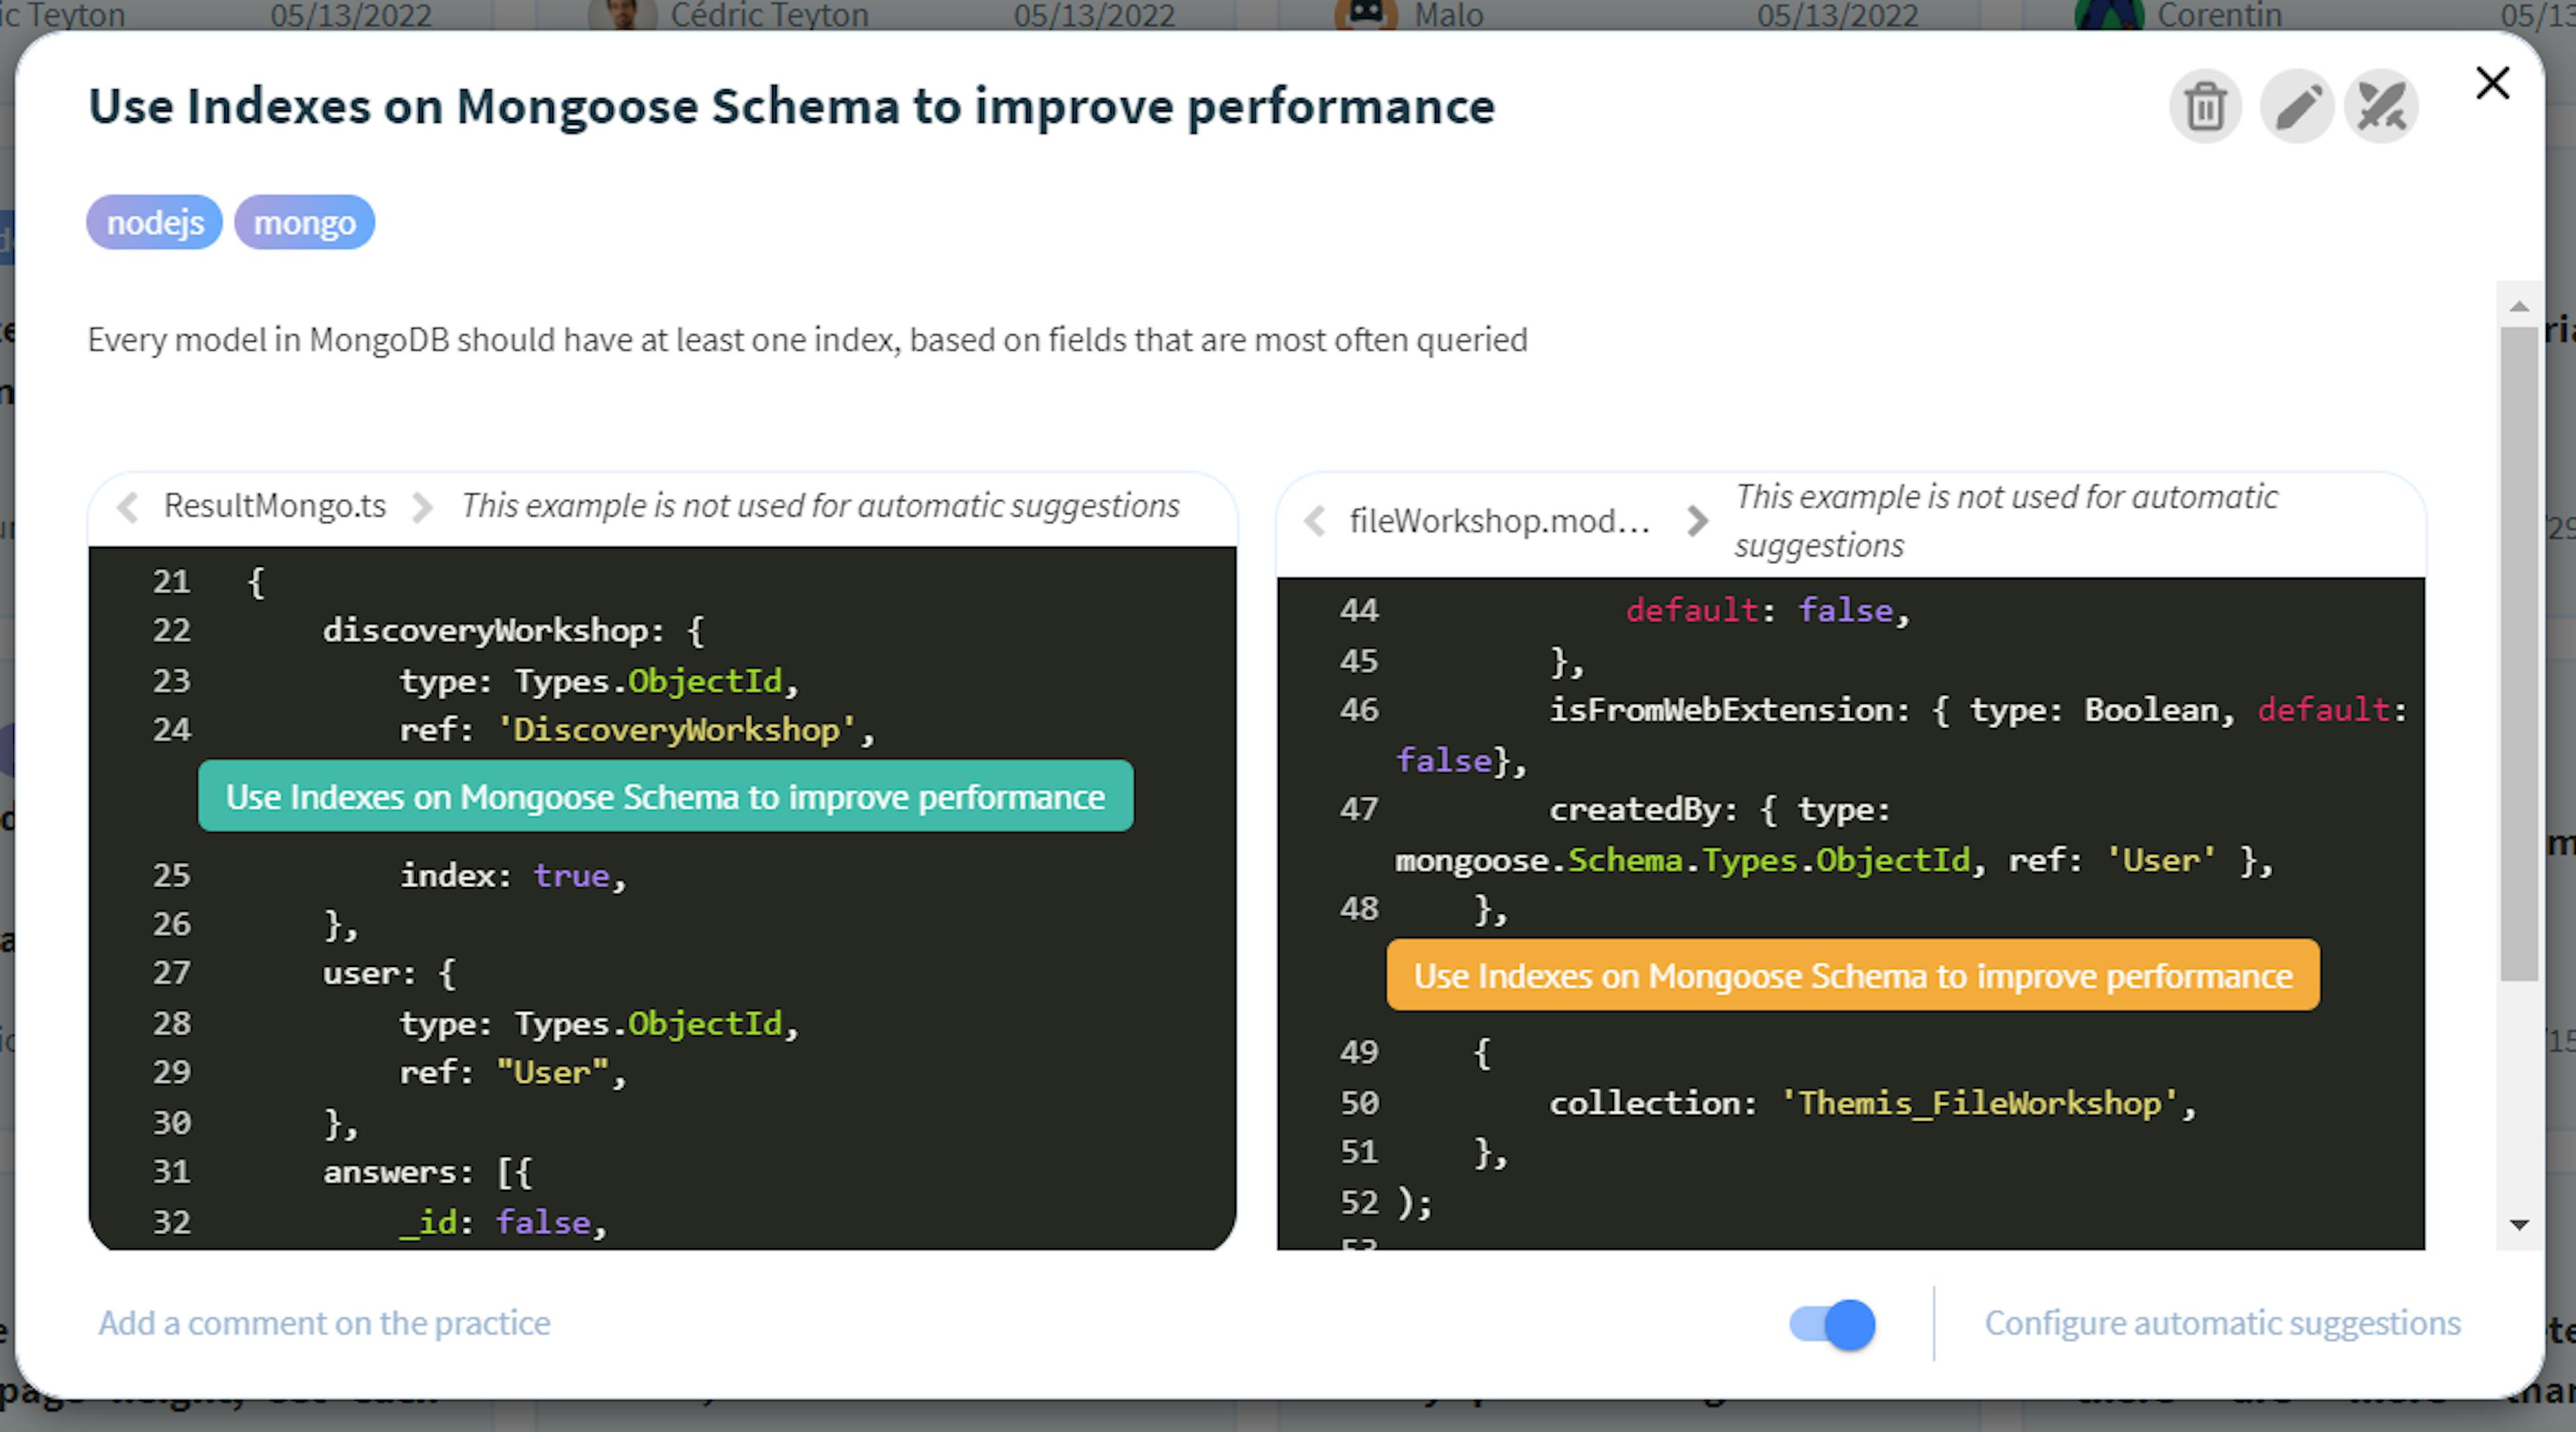Toggle automatic suggestions switch

[1833, 1323]
